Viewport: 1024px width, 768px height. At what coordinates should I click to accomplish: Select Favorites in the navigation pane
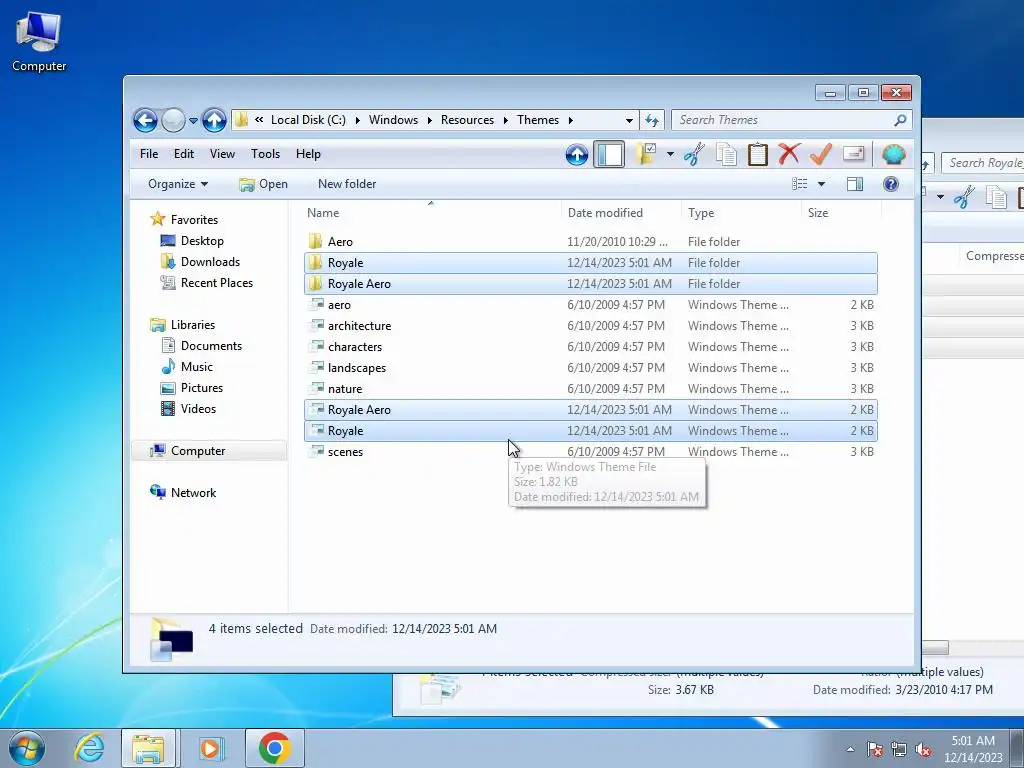point(195,220)
